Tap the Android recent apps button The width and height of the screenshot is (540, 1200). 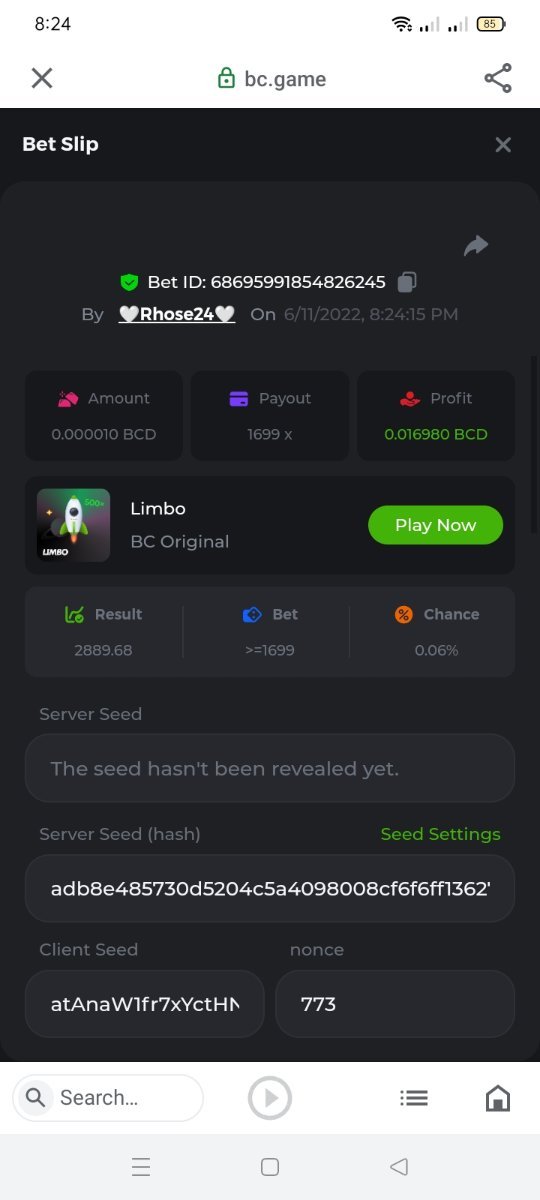pos(141,1167)
